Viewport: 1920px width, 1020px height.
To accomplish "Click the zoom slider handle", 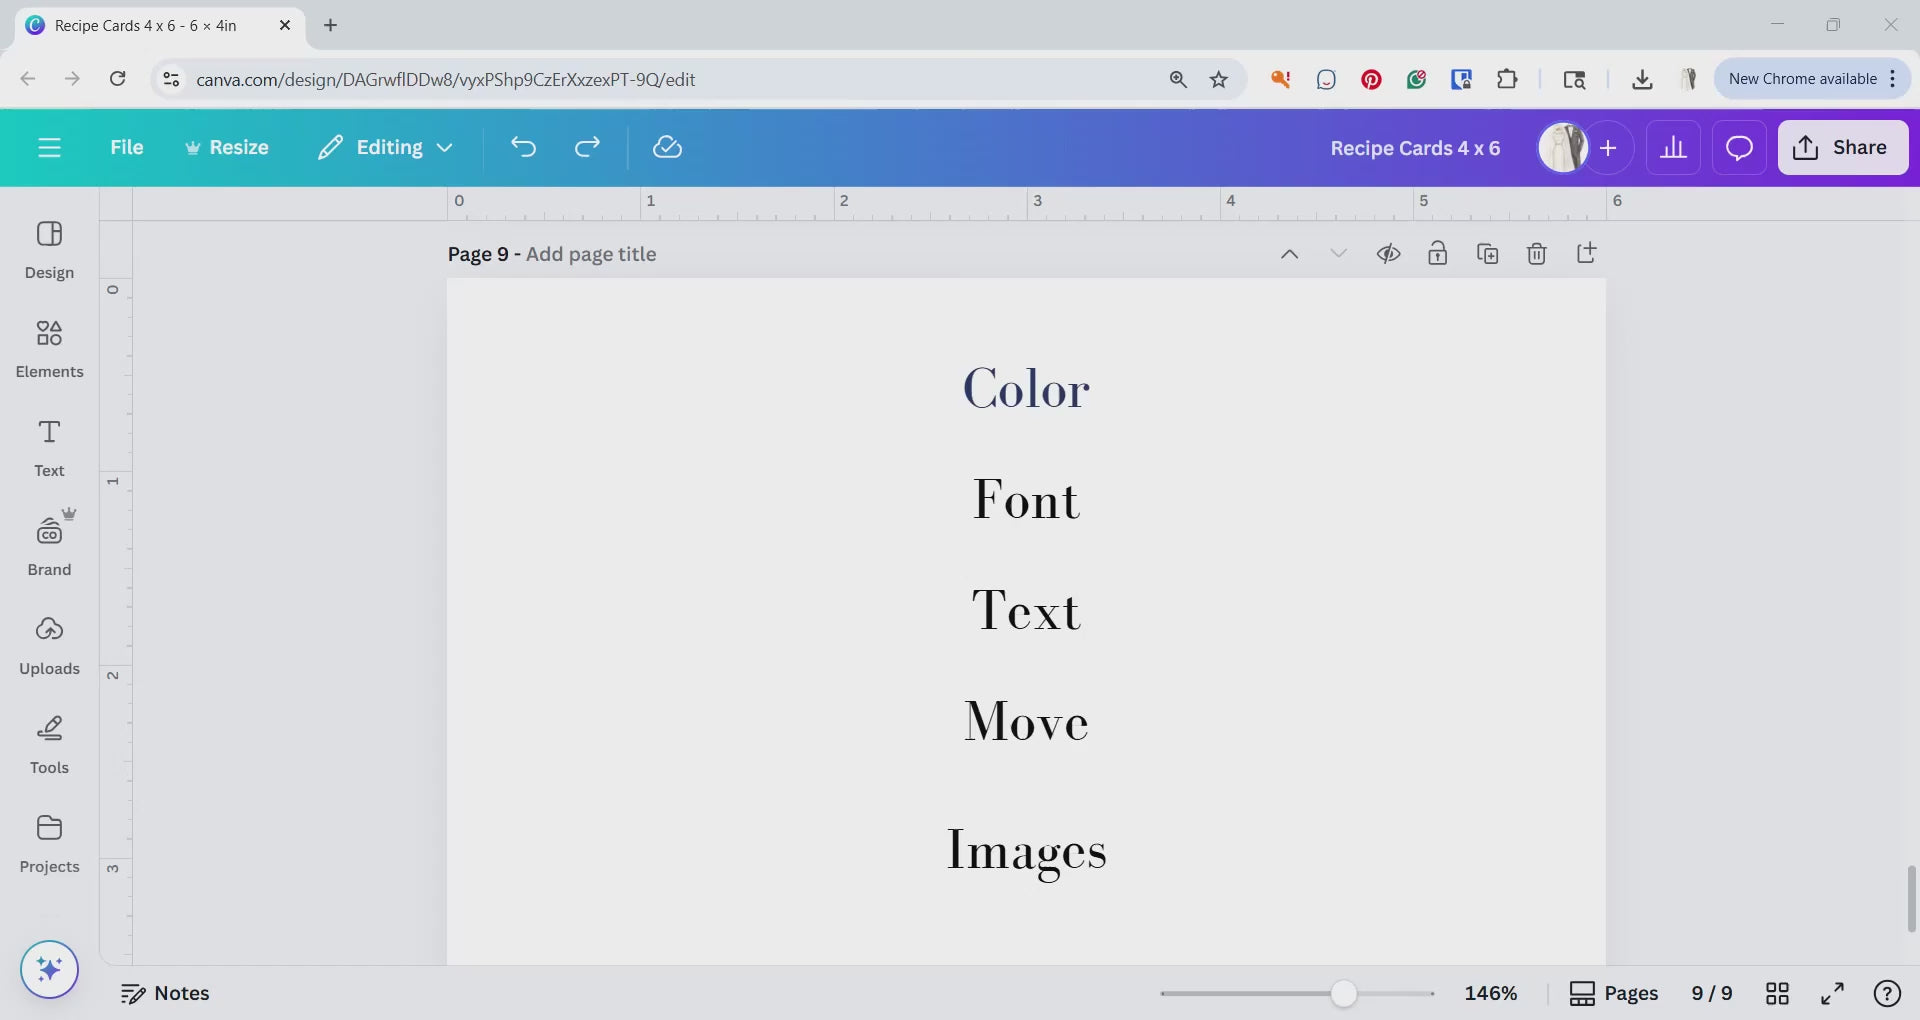I will pos(1344,993).
